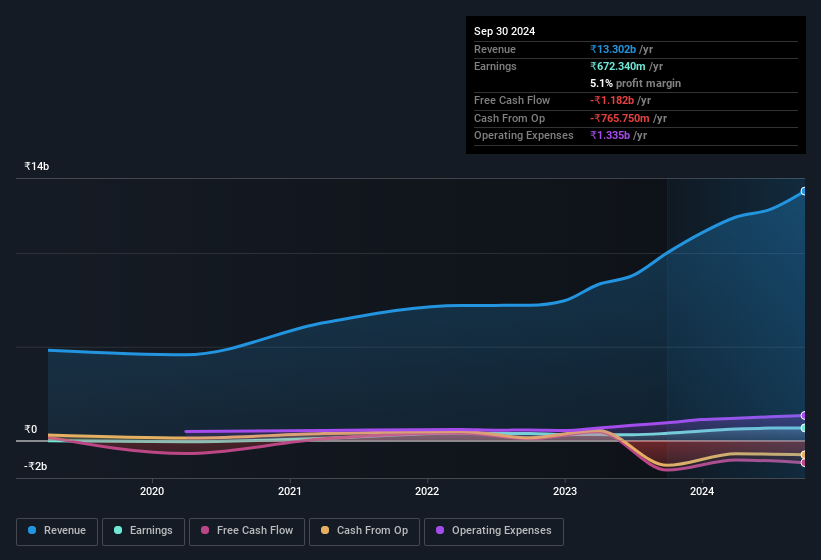This screenshot has width=821, height=560.
Task: Click the ₹0 y-axis label
Action: (x=31, y=430)
